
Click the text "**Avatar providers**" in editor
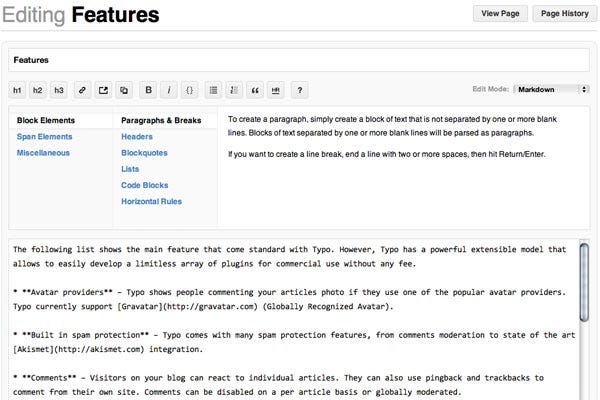[67, 292]
